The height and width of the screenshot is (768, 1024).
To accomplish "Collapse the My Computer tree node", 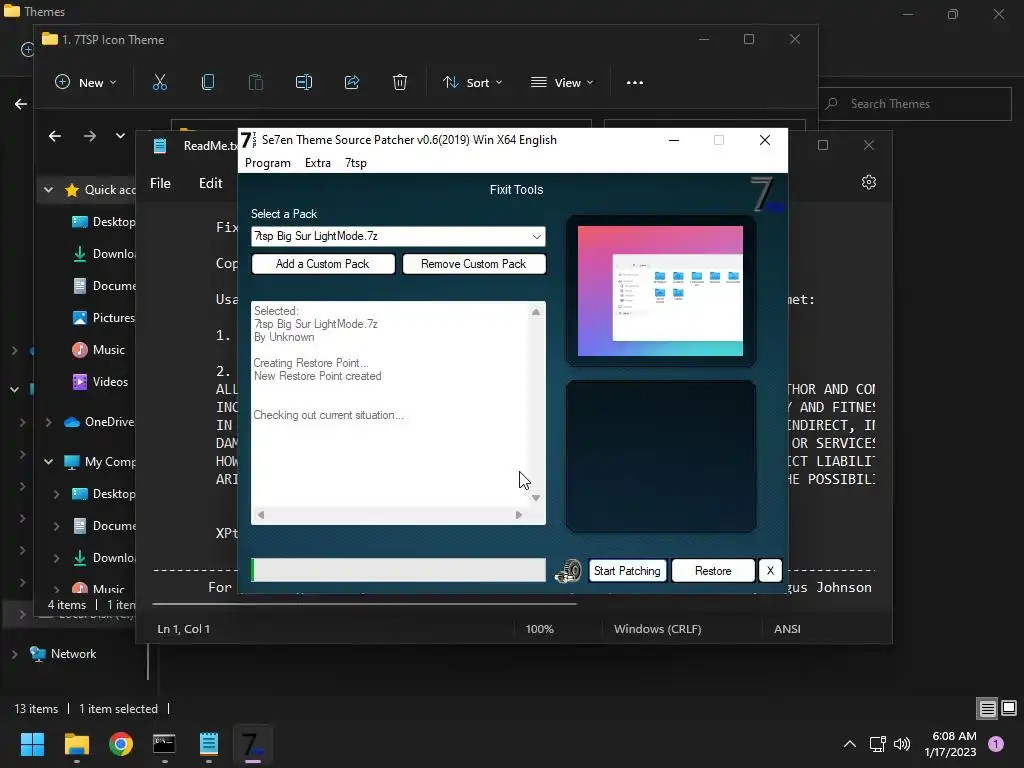I will point(48,462).
